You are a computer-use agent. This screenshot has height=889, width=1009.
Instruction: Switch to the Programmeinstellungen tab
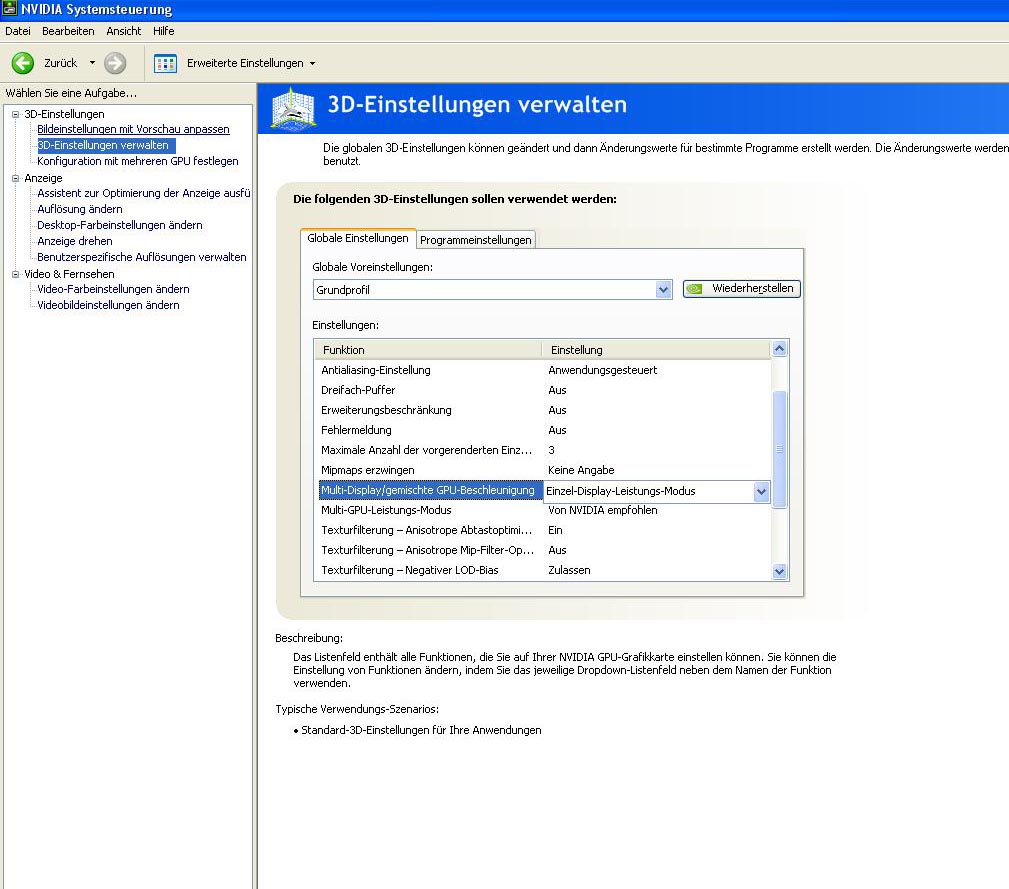click(x=476, y=240)
